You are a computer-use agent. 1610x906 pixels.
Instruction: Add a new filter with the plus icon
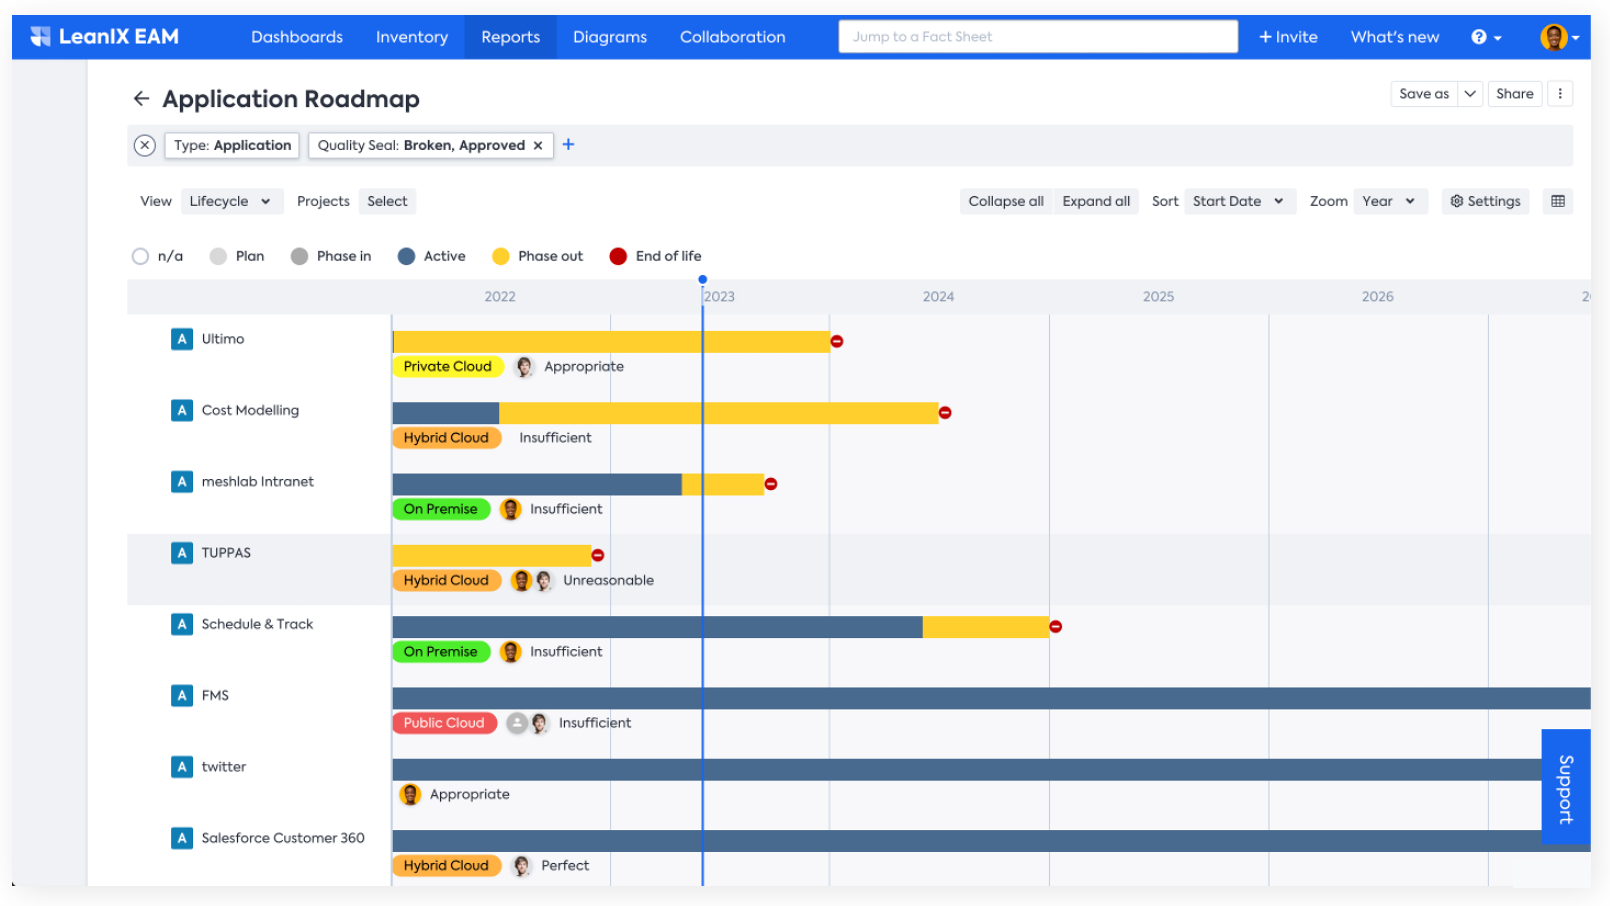tap(568, 145)
